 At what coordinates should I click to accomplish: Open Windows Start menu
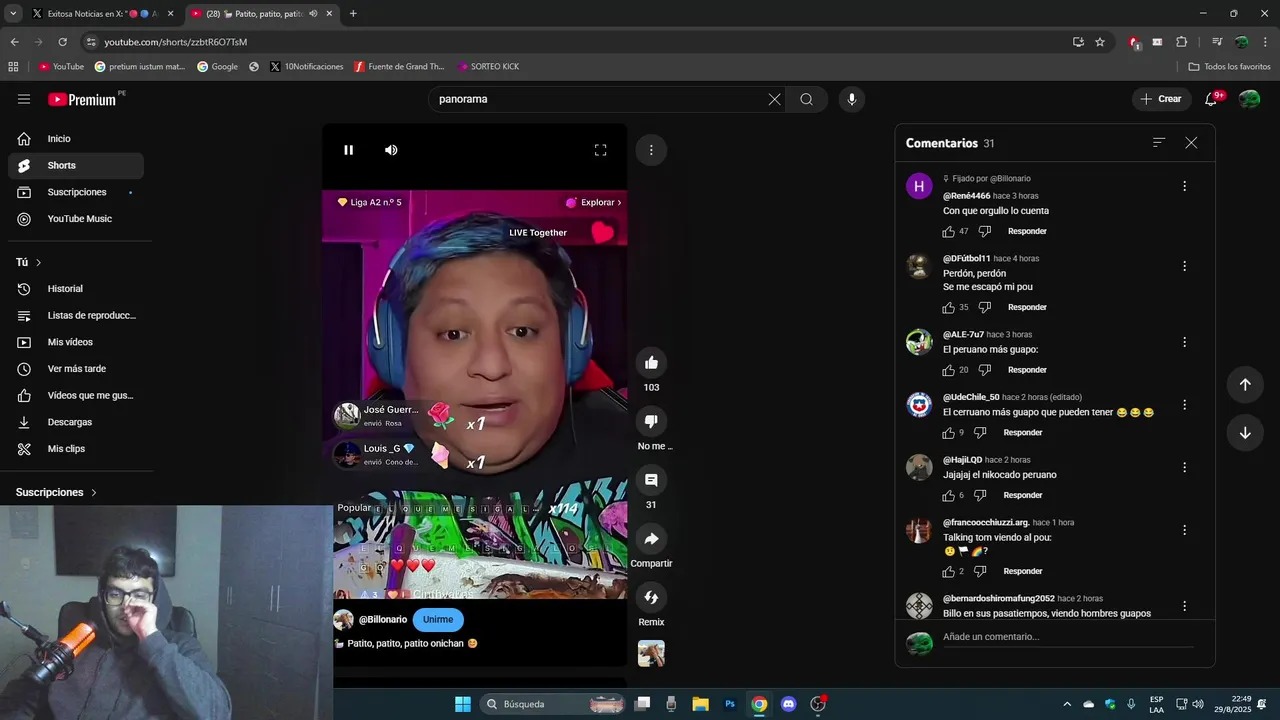coord(463,704)
